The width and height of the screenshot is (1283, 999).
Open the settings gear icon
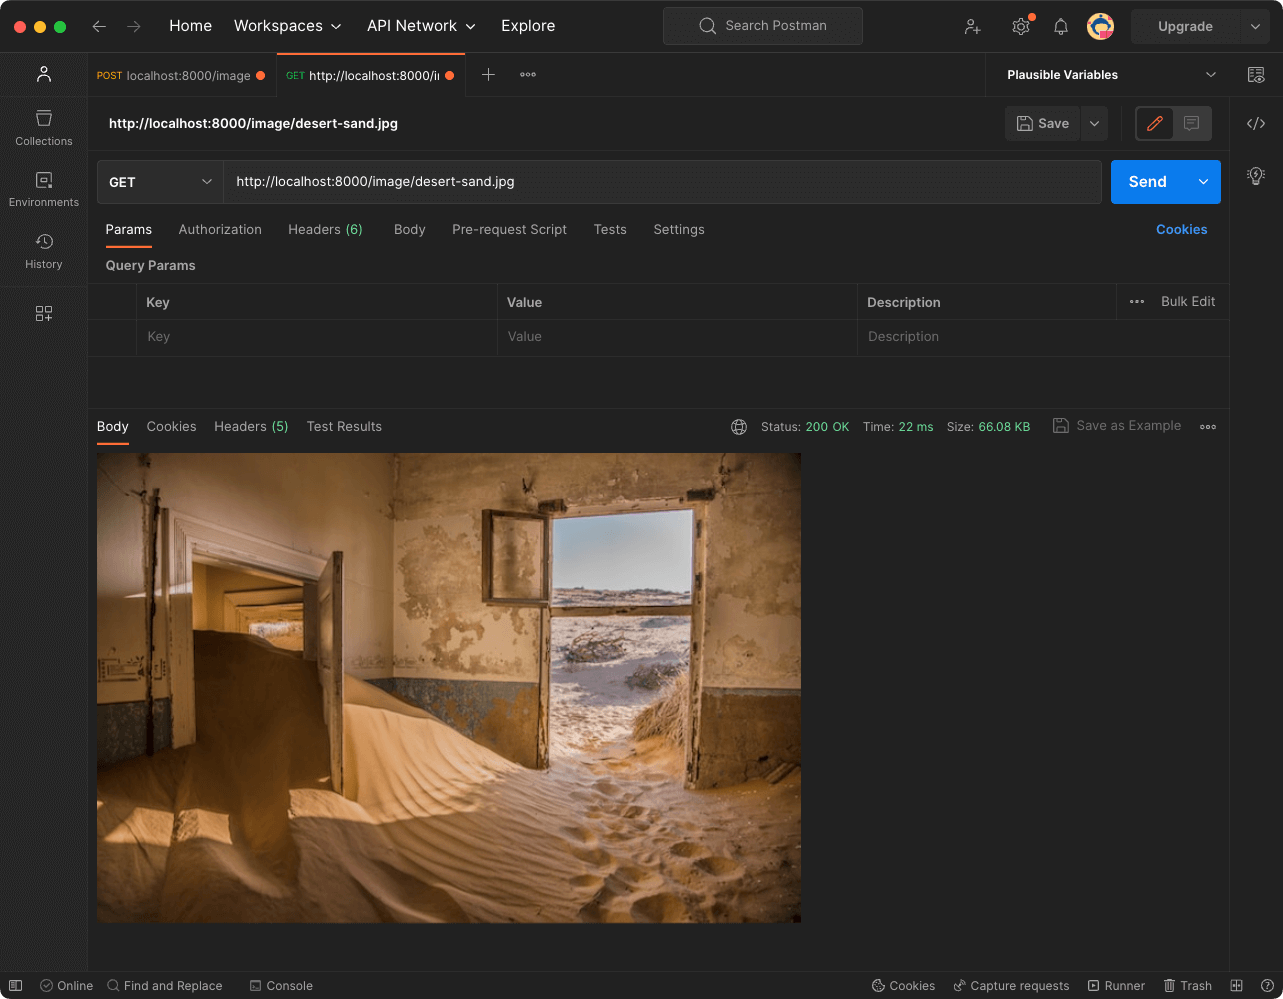pyautogui.click(x=1020, y=27)
